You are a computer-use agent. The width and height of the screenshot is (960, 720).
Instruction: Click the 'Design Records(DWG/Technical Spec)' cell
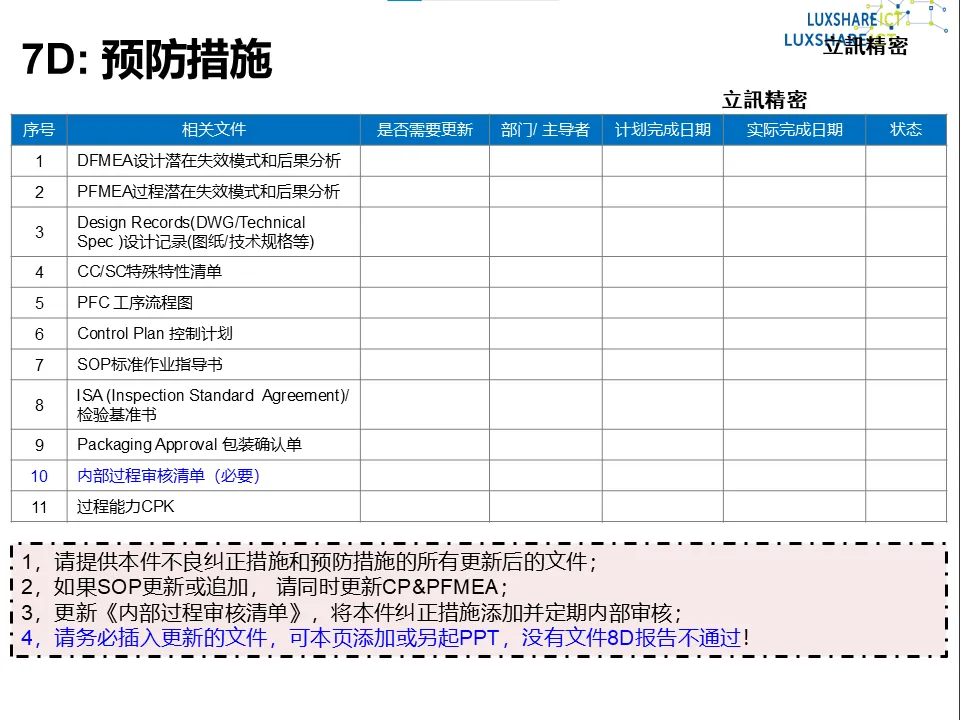pyautogui.click(x=214, y=232)
